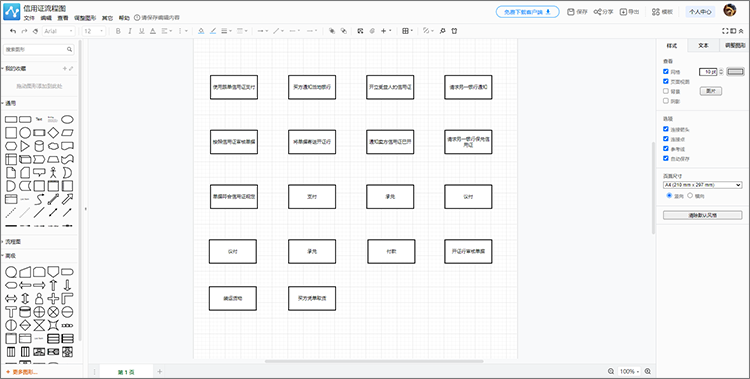Enable the 阴影 shadow checkbox
750x379 pixels.
tap(666, 101)
